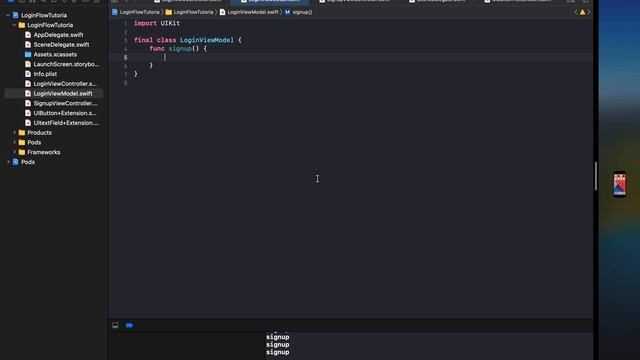Screen dimensions: 640x360
Task: Open LaunchScreen.storyboard file
Action: coord(66,64)
